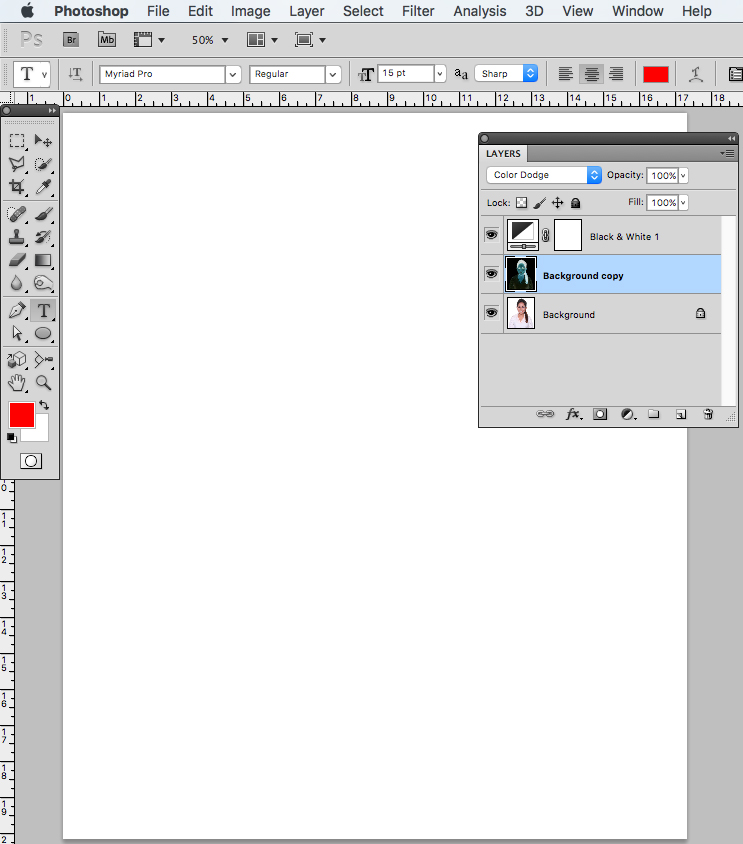This screenshot has height=844, width=743.
Task: Select the Blur tool
Action: tap(17, 283)
